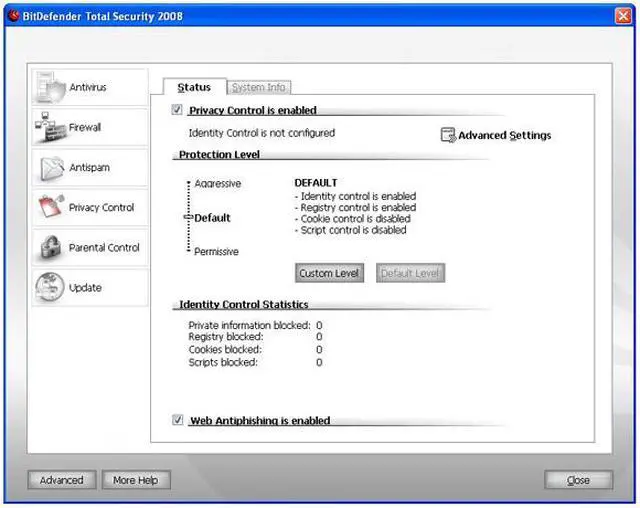
Task: Click the Update globe icon
Action: tap(51, 288)
